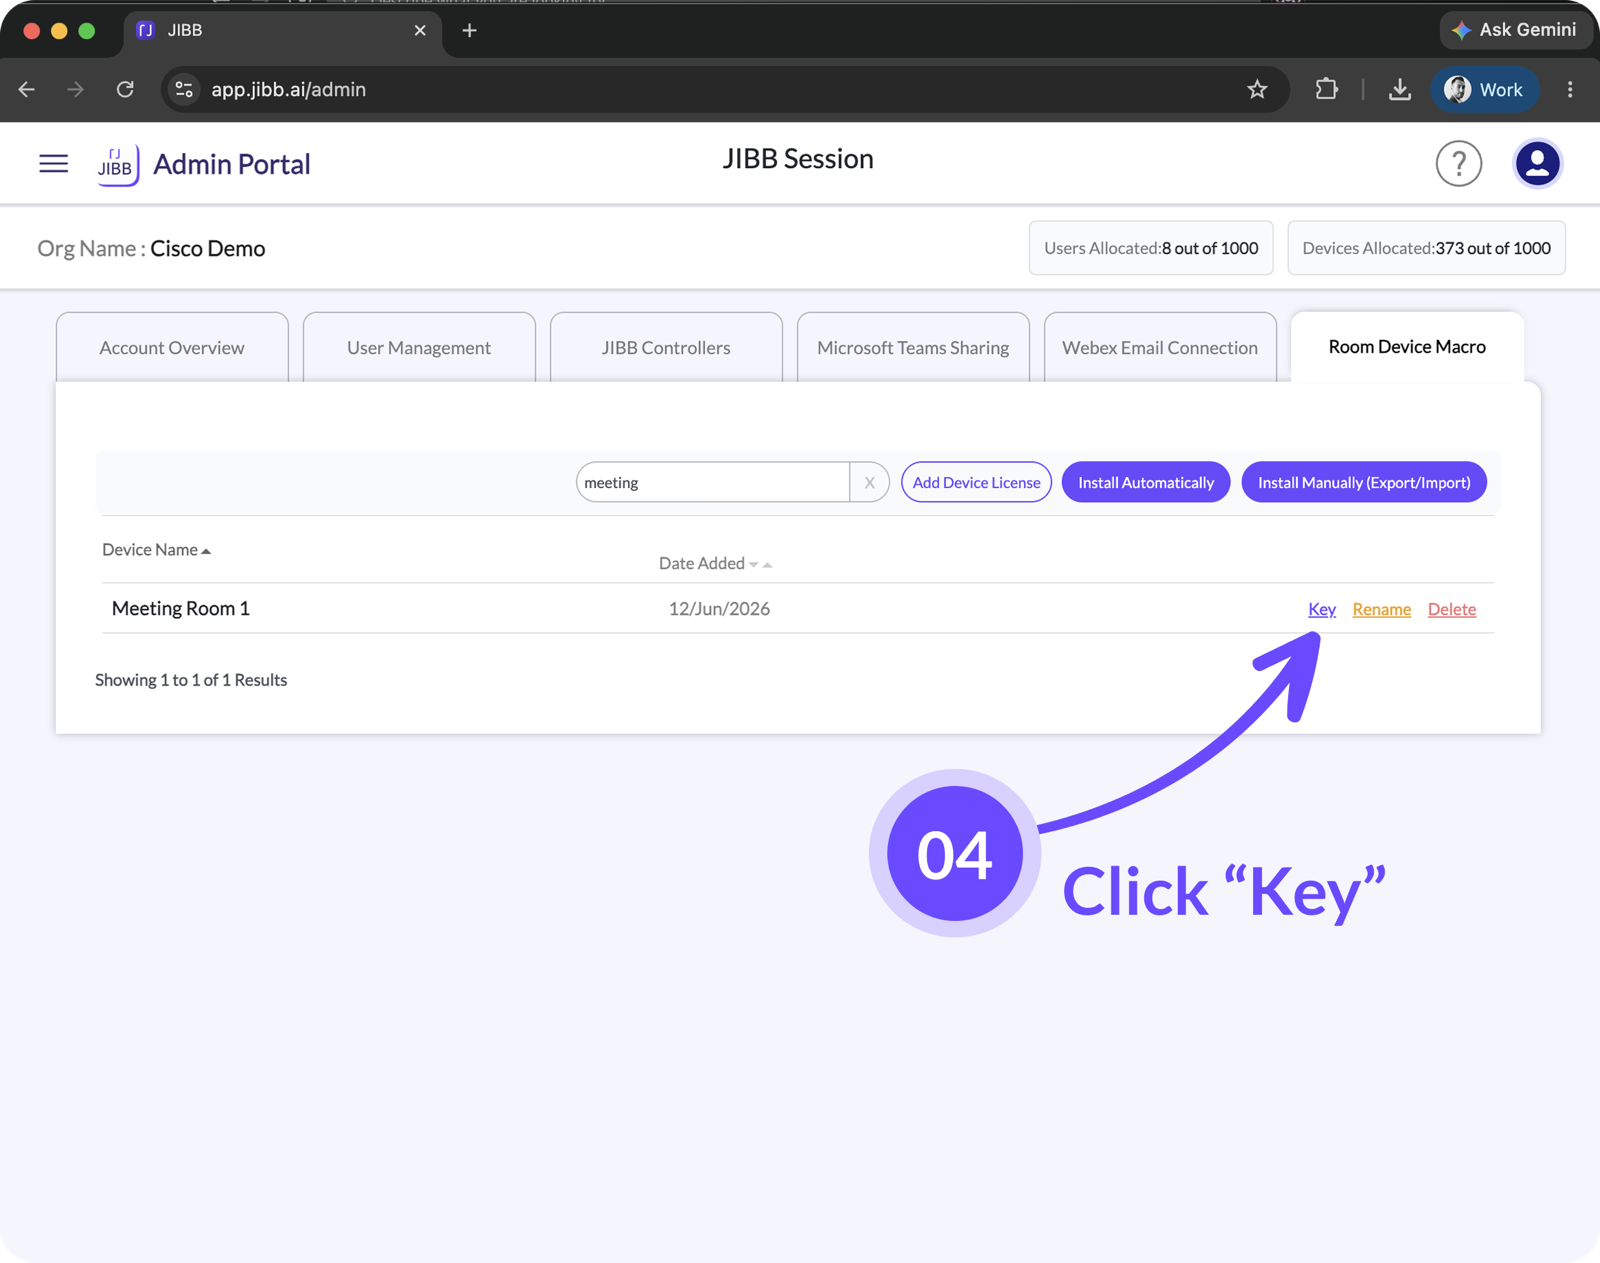The width and height of the screenshot is (1600, 1263).
Task: Select the Room Device Macro tab
Action: [x=1407, y=346]
